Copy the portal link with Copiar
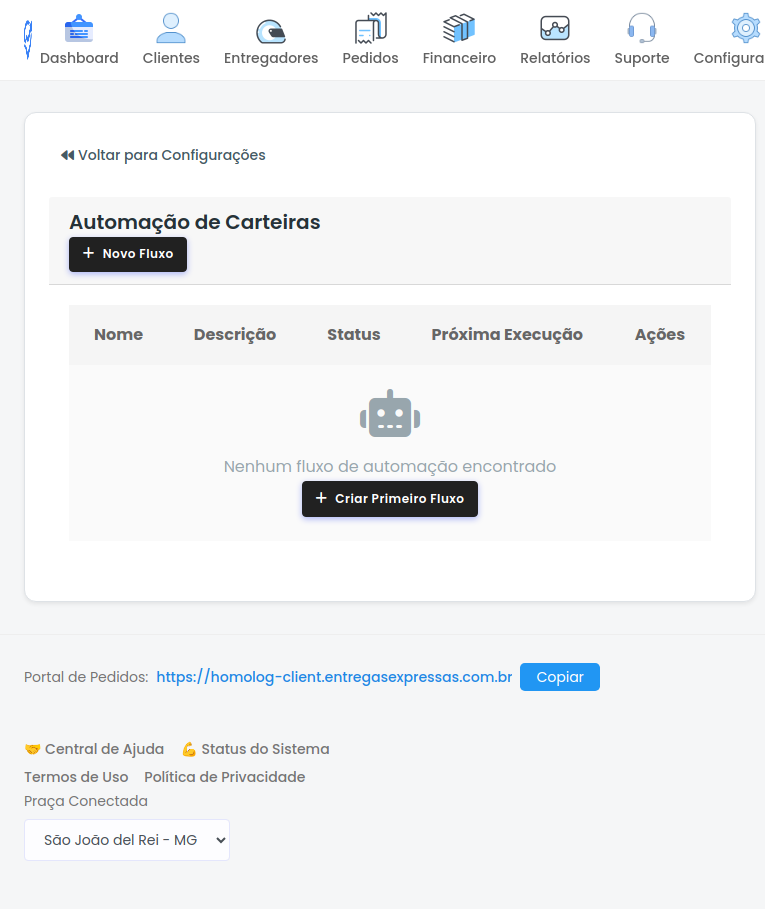The height and width of the screenshot is (909, 765). pyautogui.click(x=559, y=676)
